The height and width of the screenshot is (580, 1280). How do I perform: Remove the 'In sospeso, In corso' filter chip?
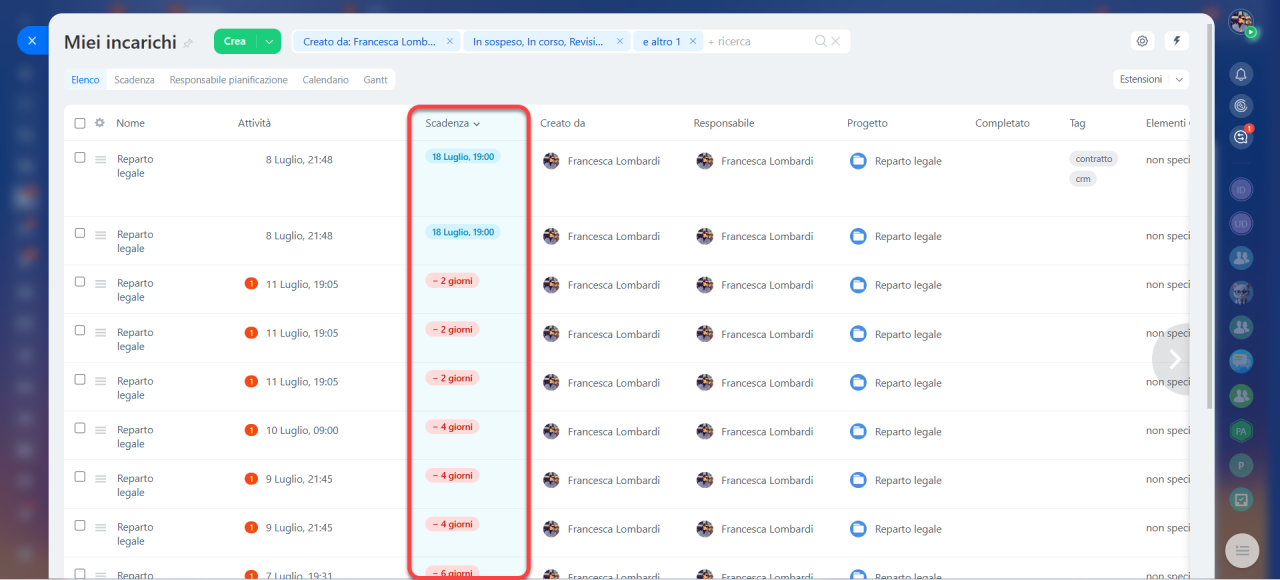pos(620,41)
